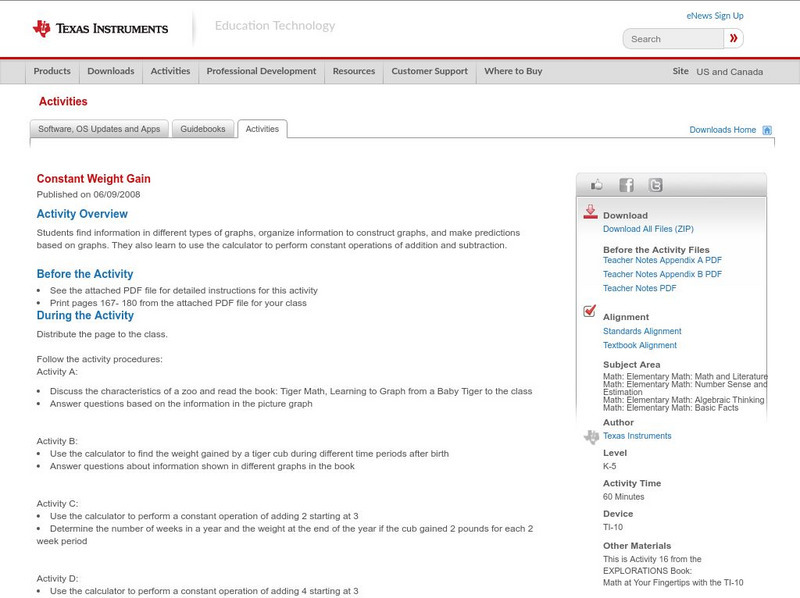Open the Resources menu
The image size is (800, 598).
click(x=354, y=71)
